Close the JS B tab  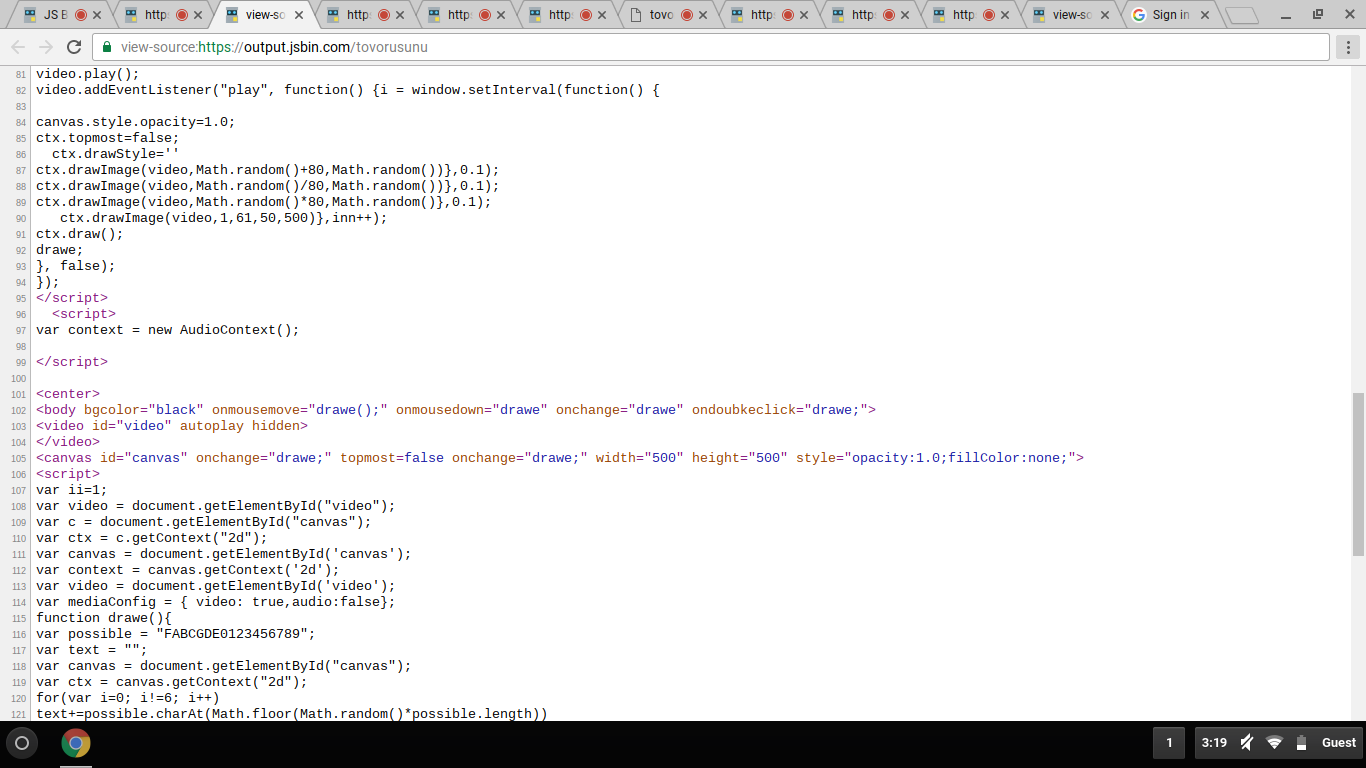98,15
